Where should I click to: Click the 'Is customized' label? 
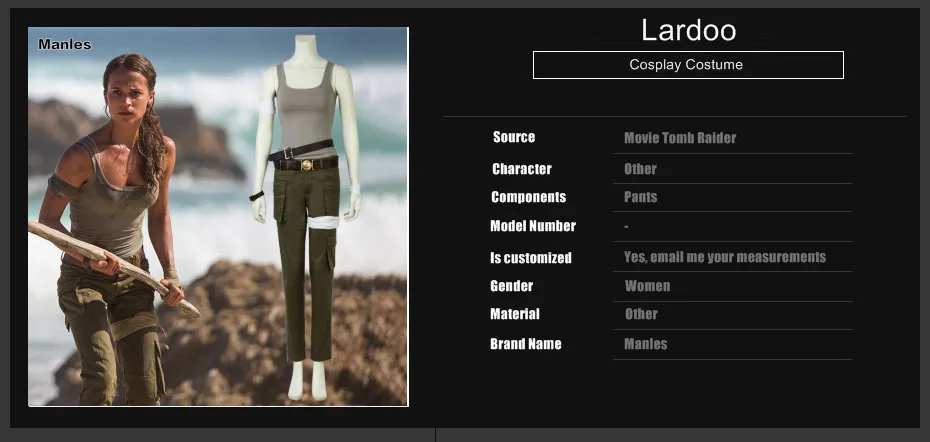tap(530, 258)
